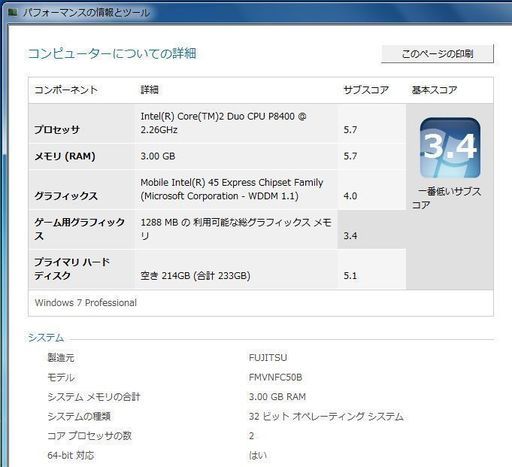The image size is (512, 467).
Task: Click the FMVNFC50B model value
Action: 275,377
